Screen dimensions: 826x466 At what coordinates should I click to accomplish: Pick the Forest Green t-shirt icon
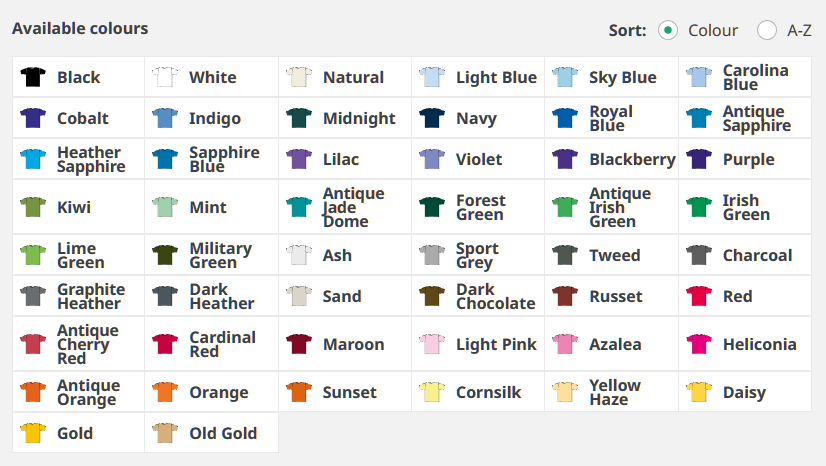coord(431,207)
